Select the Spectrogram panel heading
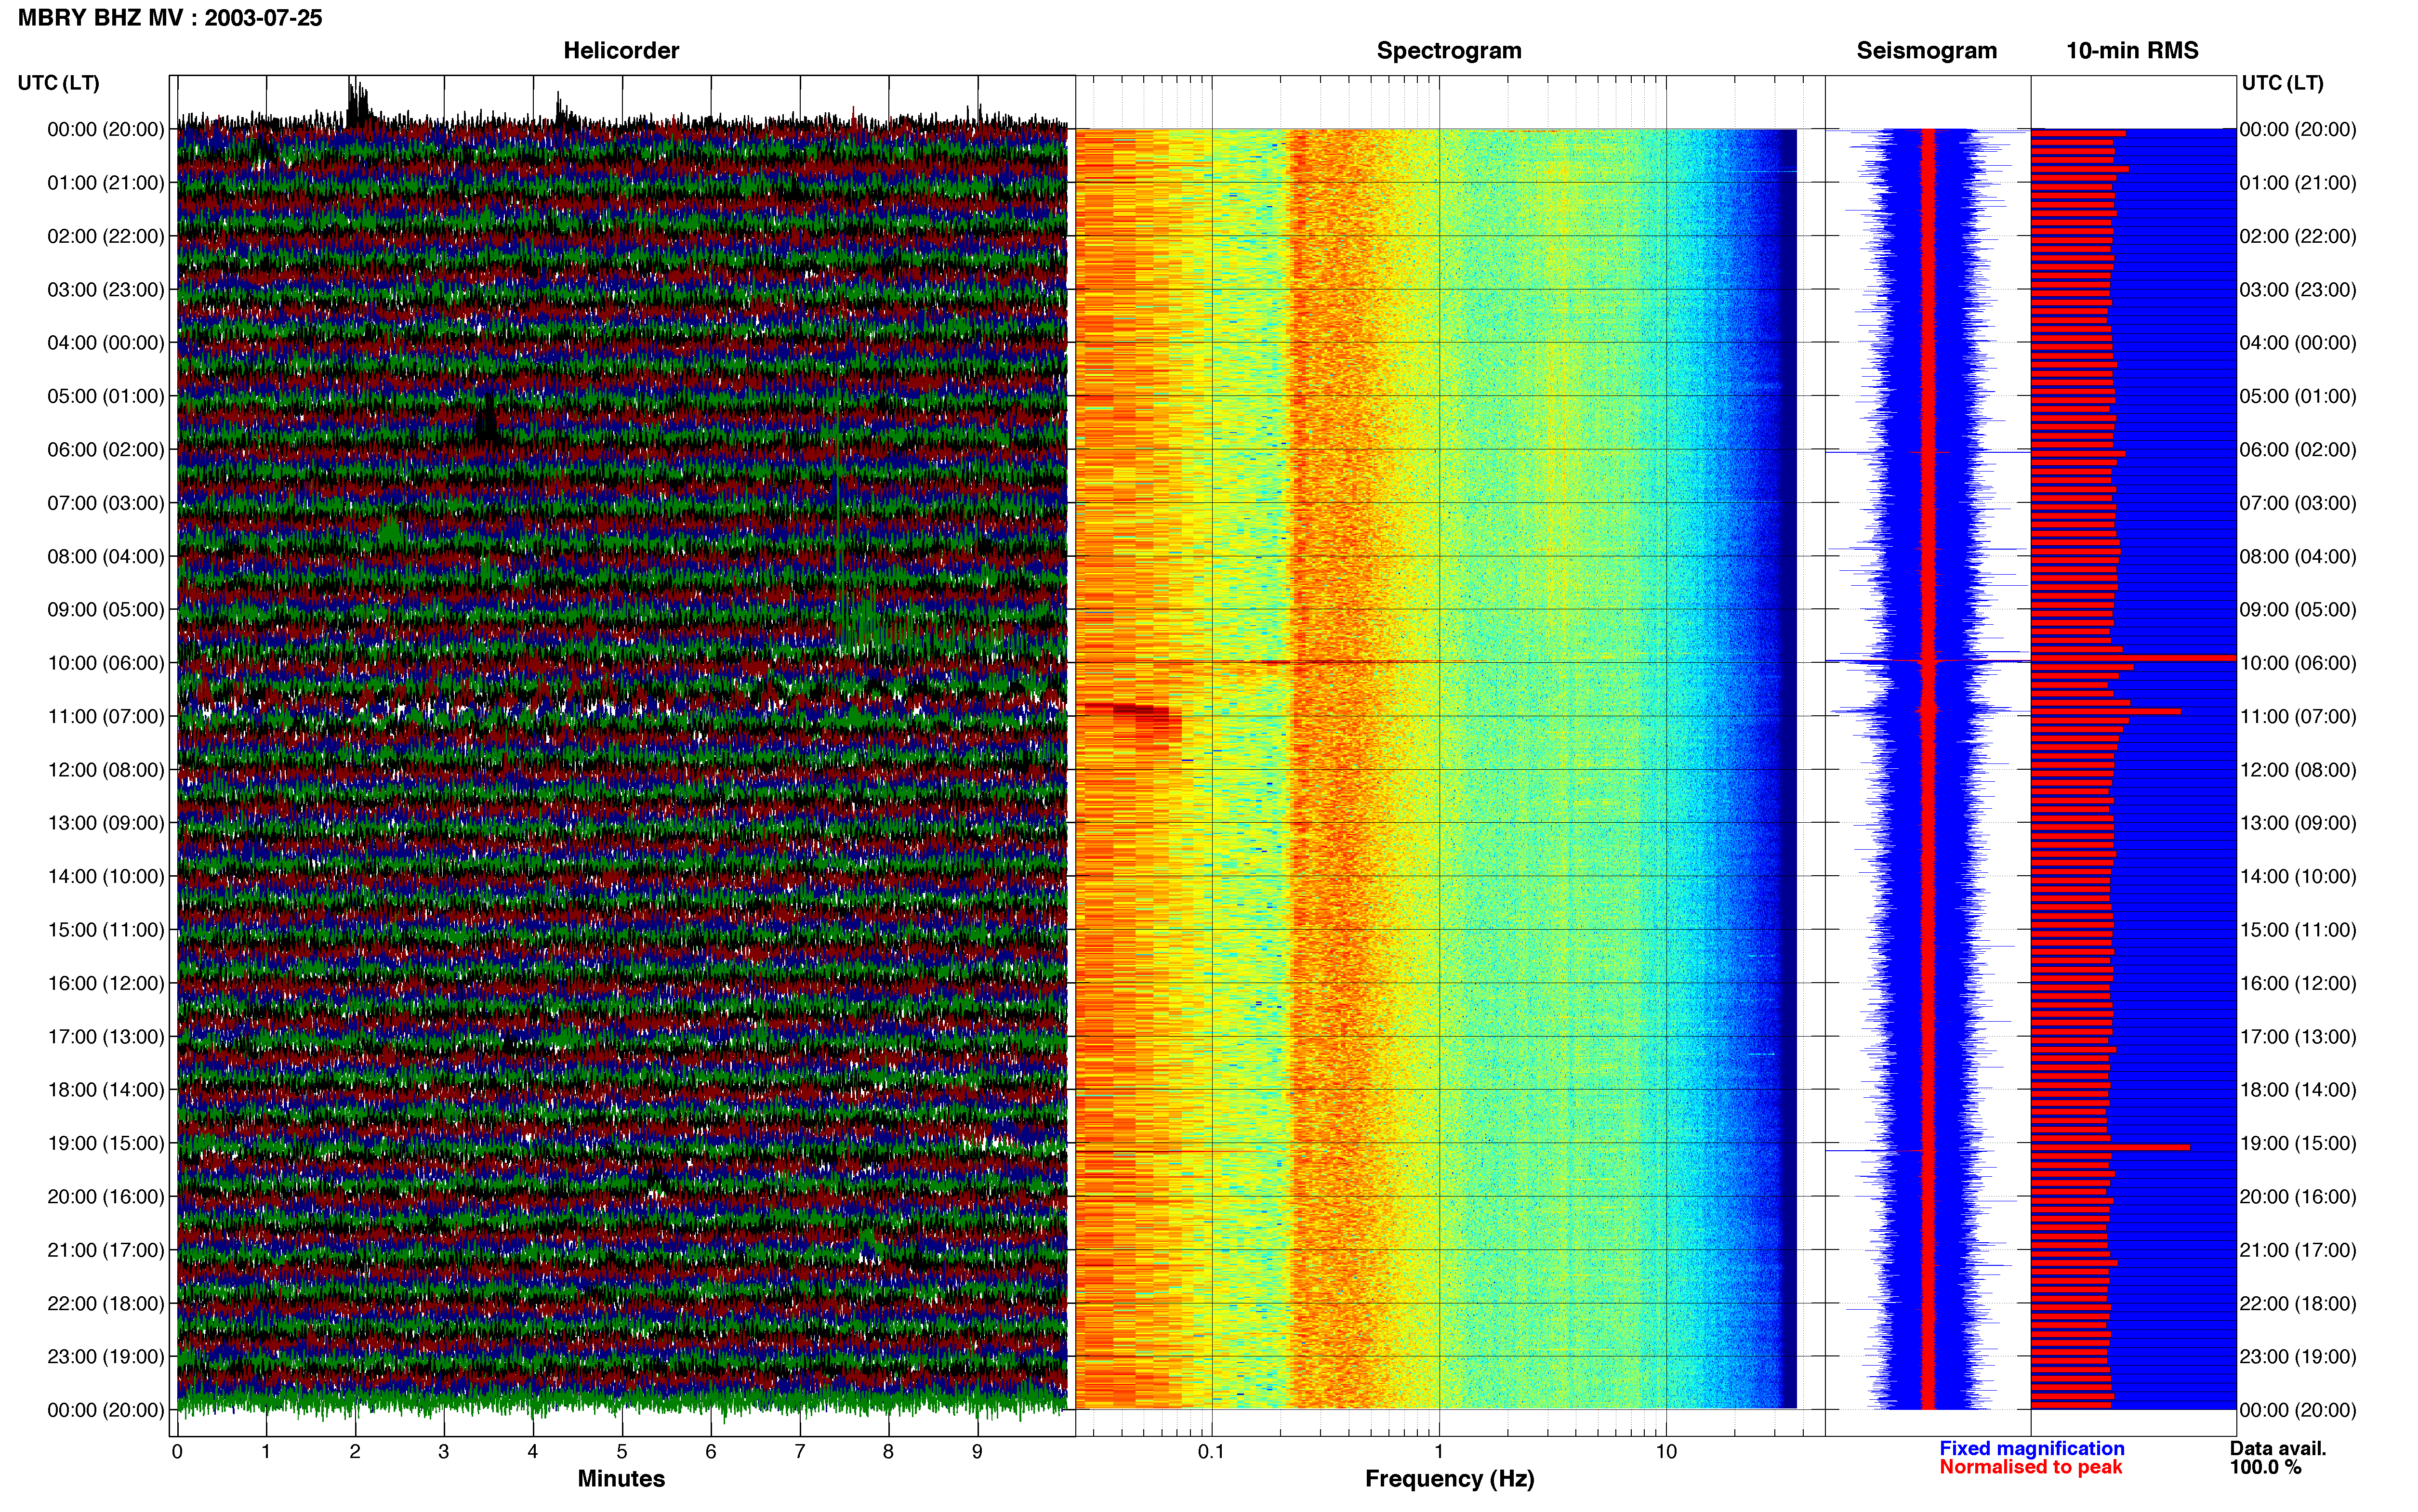2418x1512 pixels. (1449, 51)
